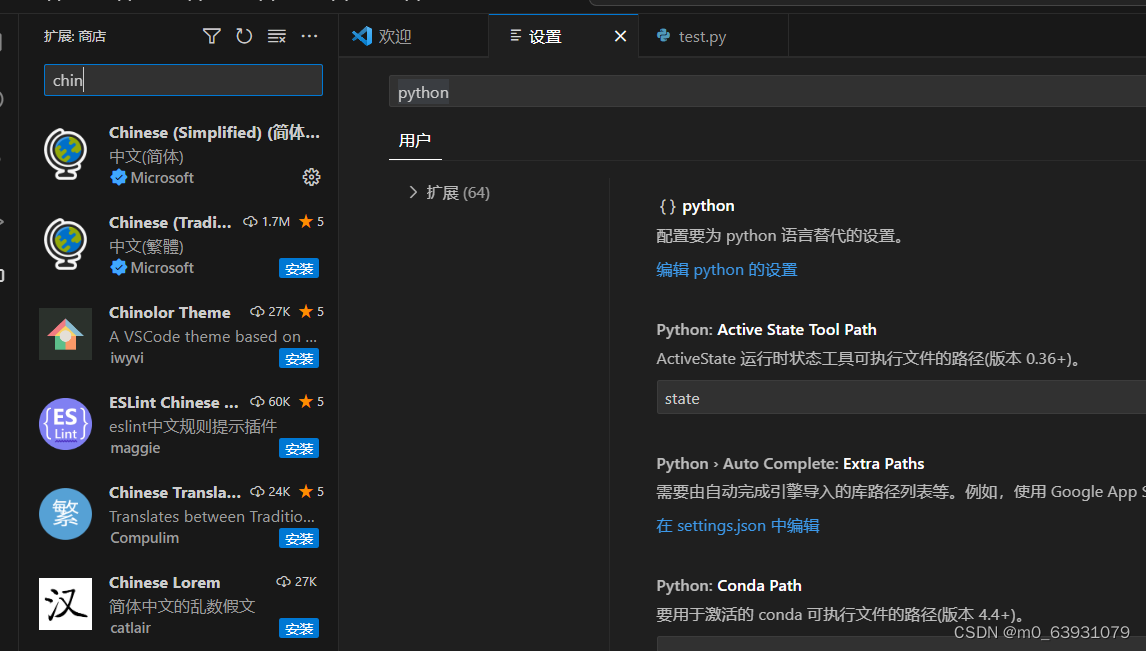Open the Chinese Transla... extension title

pyautogui.click(x=175, y=492)
